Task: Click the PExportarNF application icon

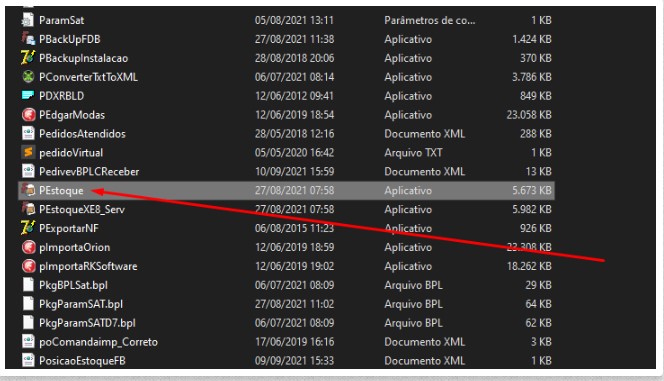Action: 28,228
